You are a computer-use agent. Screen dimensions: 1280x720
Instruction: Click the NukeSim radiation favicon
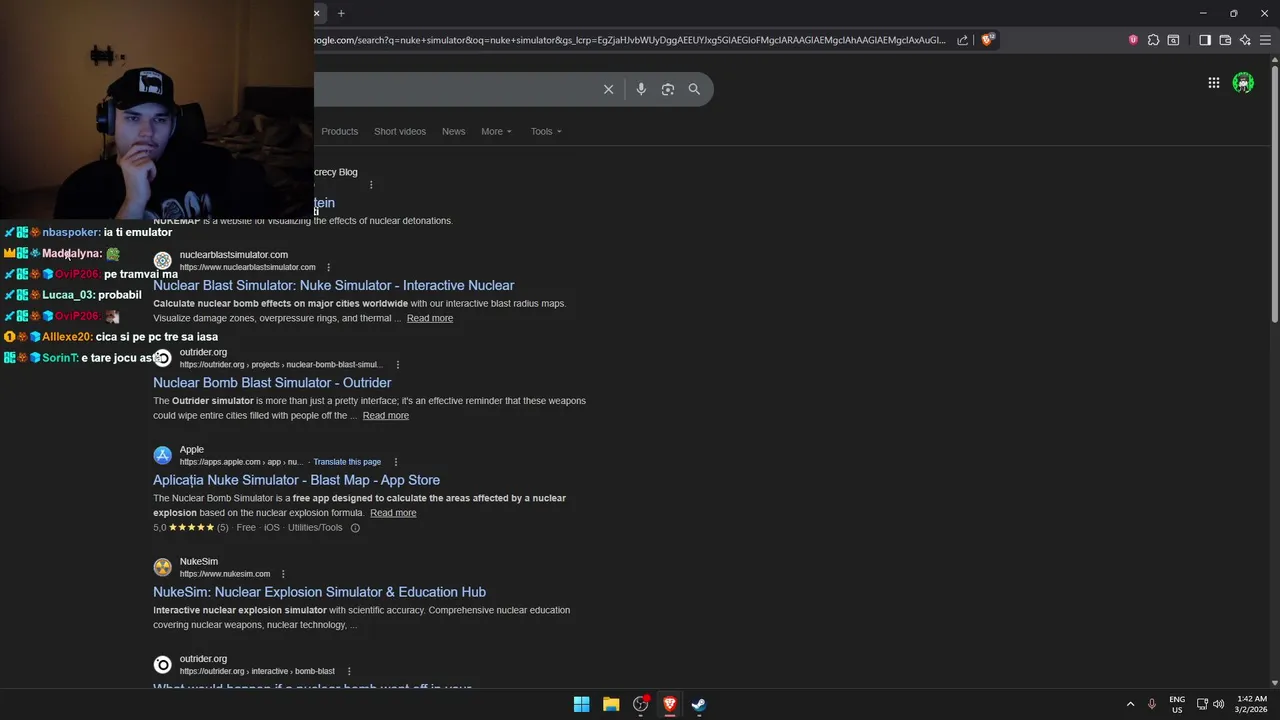click(162, 567)
